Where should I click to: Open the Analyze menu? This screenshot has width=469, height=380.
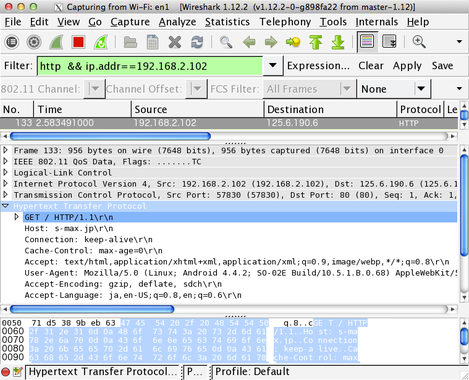click(x=177, y=22)
